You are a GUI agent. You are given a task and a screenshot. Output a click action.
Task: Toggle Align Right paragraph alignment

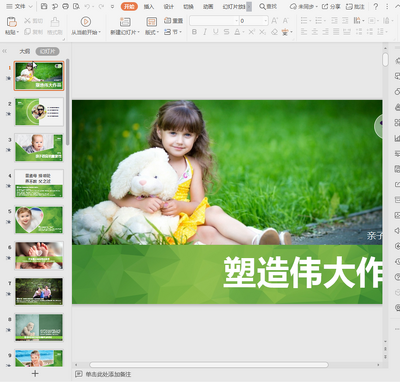pos(325,32)
